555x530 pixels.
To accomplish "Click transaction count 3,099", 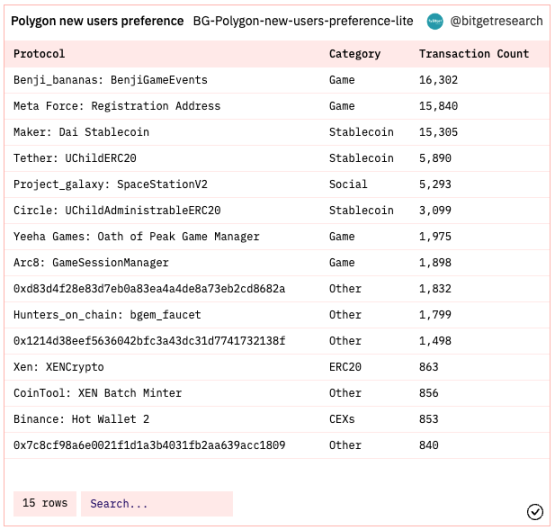I will pyautogui.click(x=435, y=211).
